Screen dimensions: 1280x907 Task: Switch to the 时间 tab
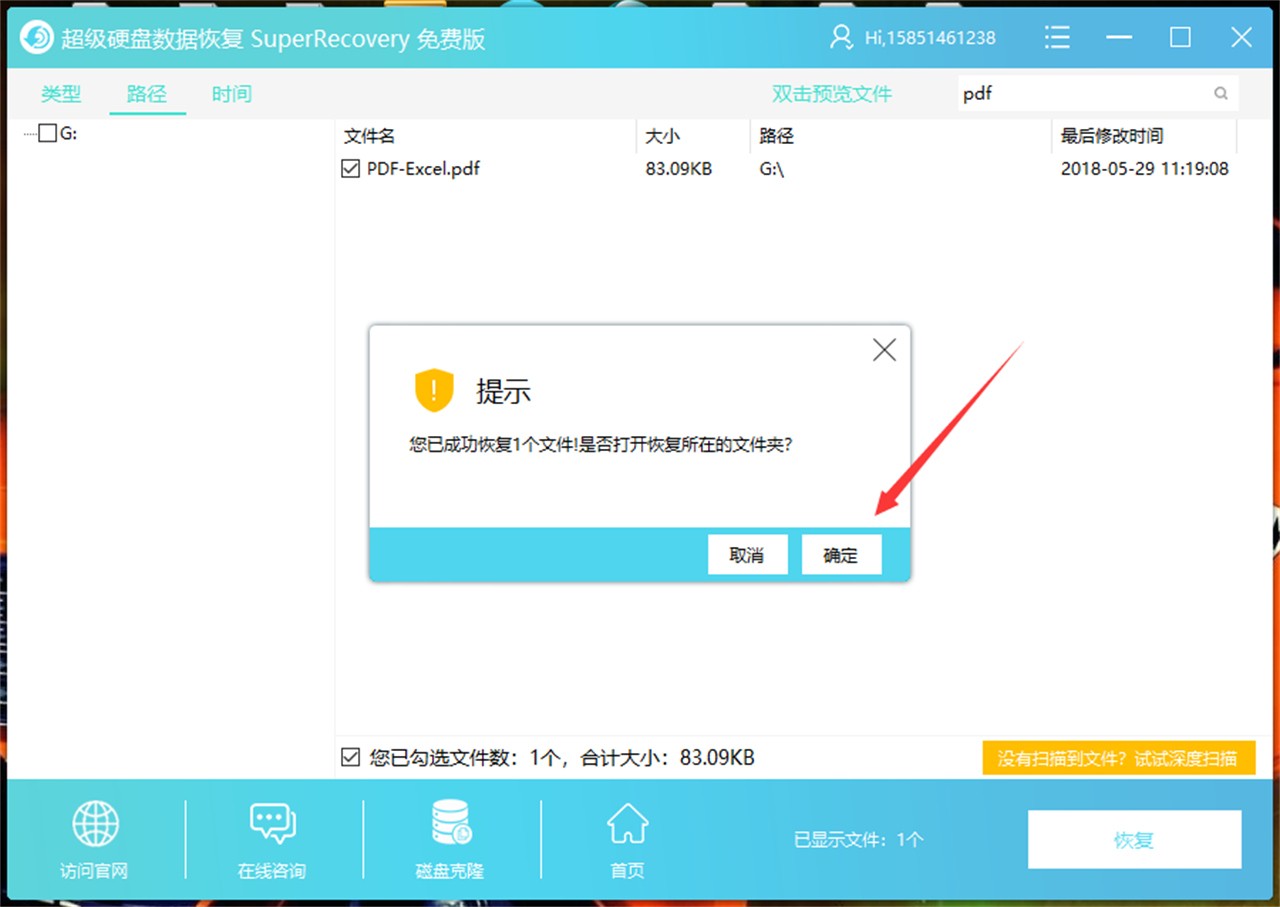coord(231,93)
